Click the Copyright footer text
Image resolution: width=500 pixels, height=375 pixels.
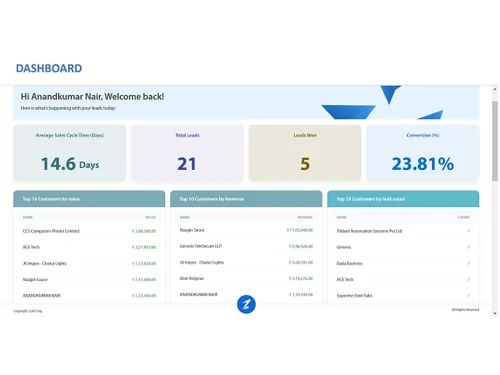28,311
